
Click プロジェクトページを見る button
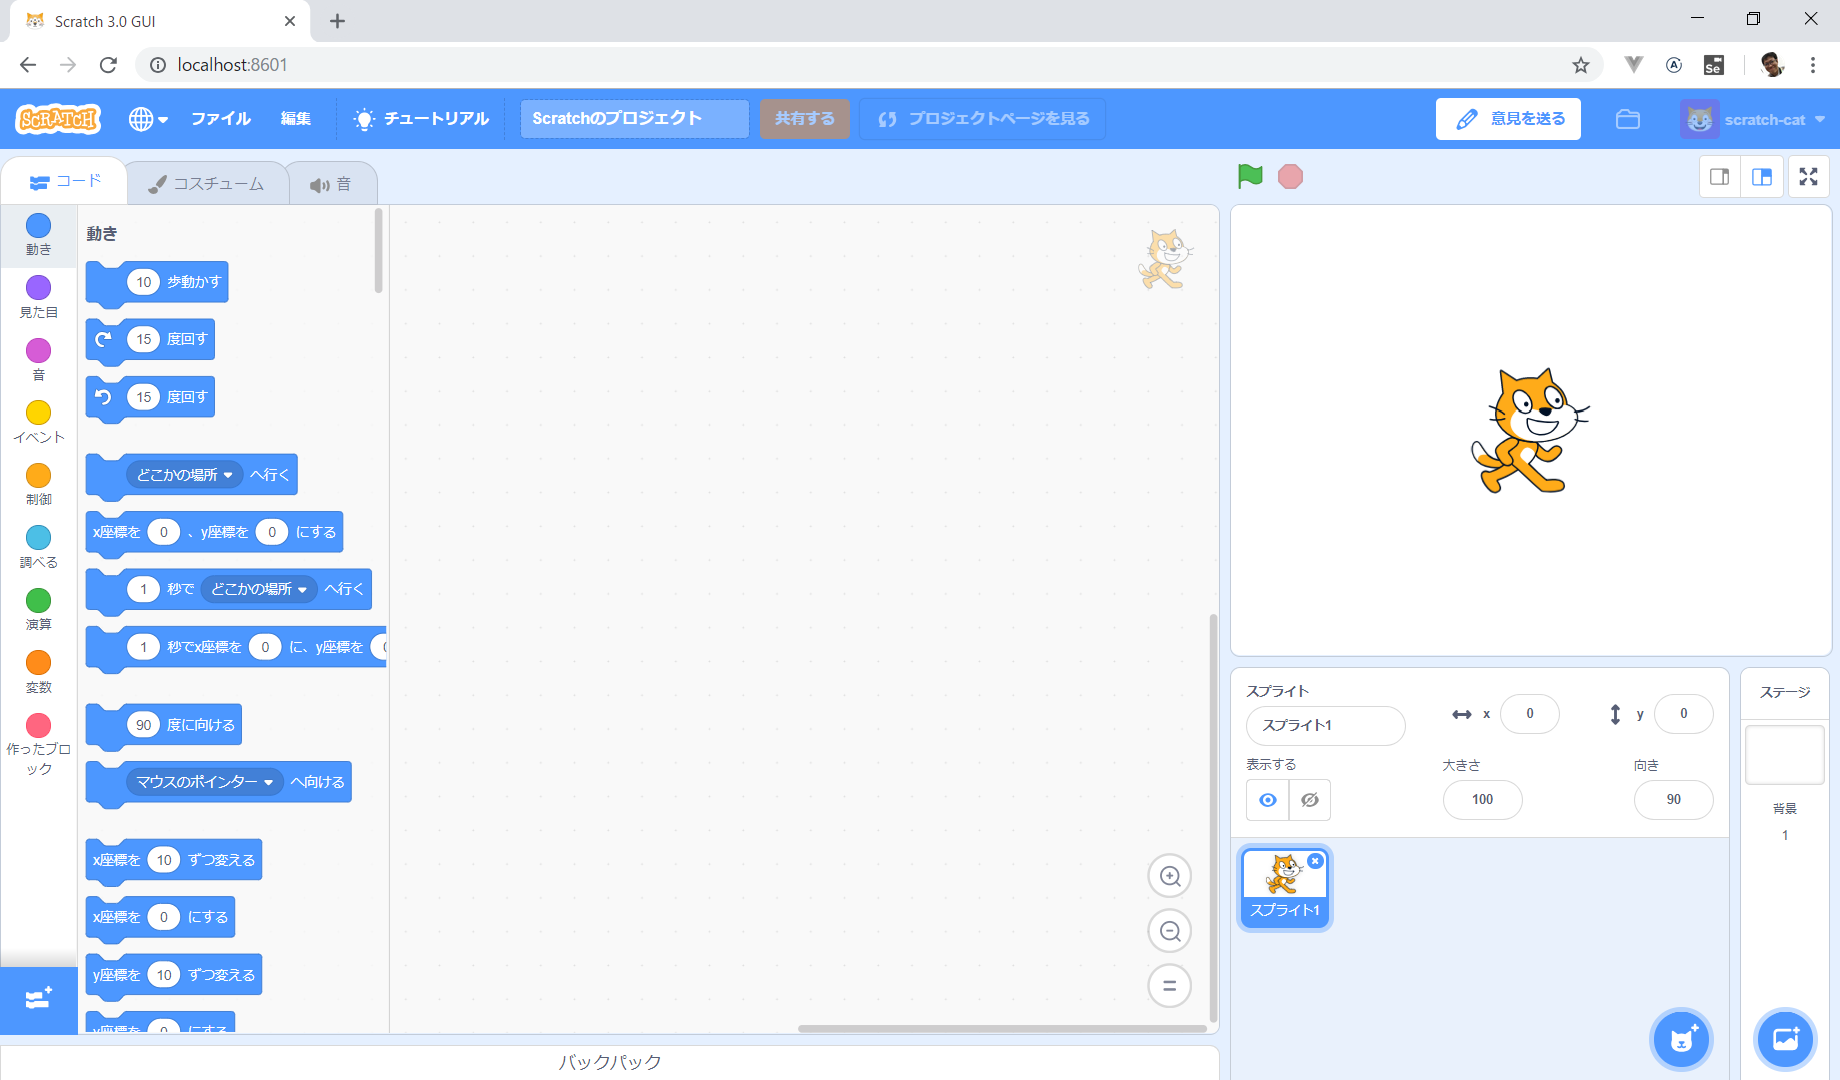(x=983, y=119)
